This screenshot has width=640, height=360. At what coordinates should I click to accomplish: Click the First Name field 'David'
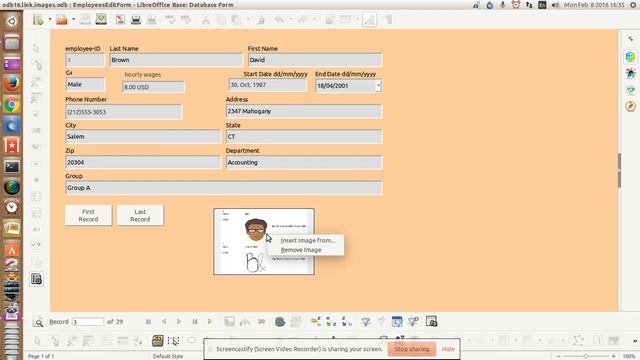pyautogui.click(x=315, y=60)
